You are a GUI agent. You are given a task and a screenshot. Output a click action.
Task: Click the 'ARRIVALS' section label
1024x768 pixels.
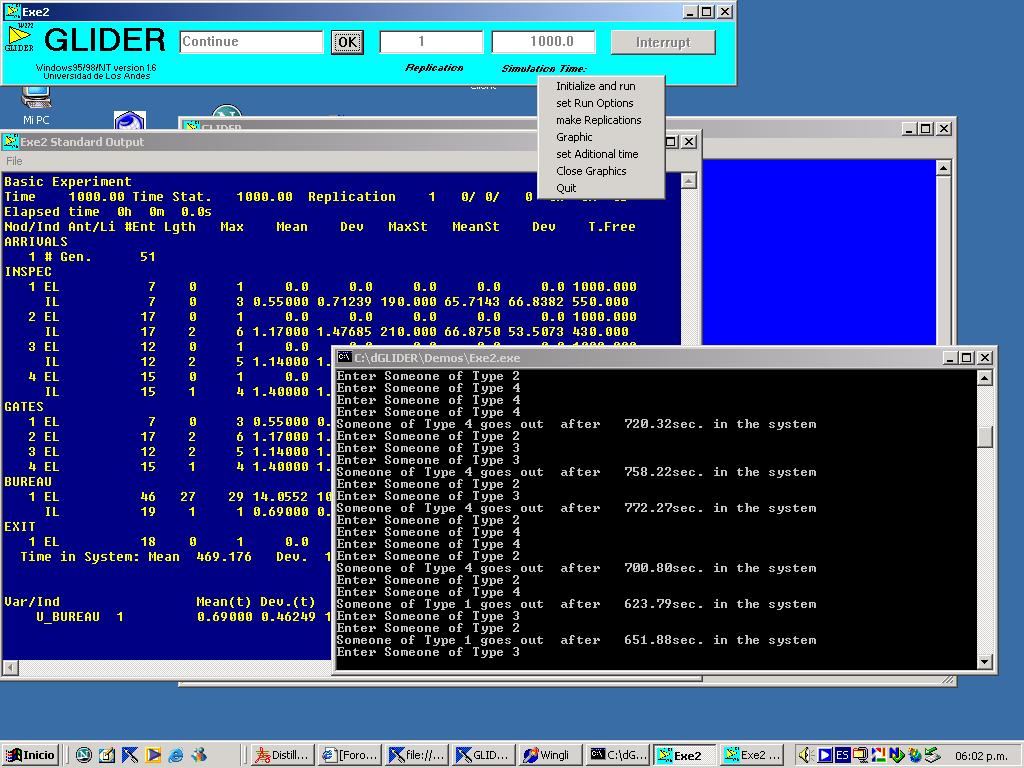(36, 242)
